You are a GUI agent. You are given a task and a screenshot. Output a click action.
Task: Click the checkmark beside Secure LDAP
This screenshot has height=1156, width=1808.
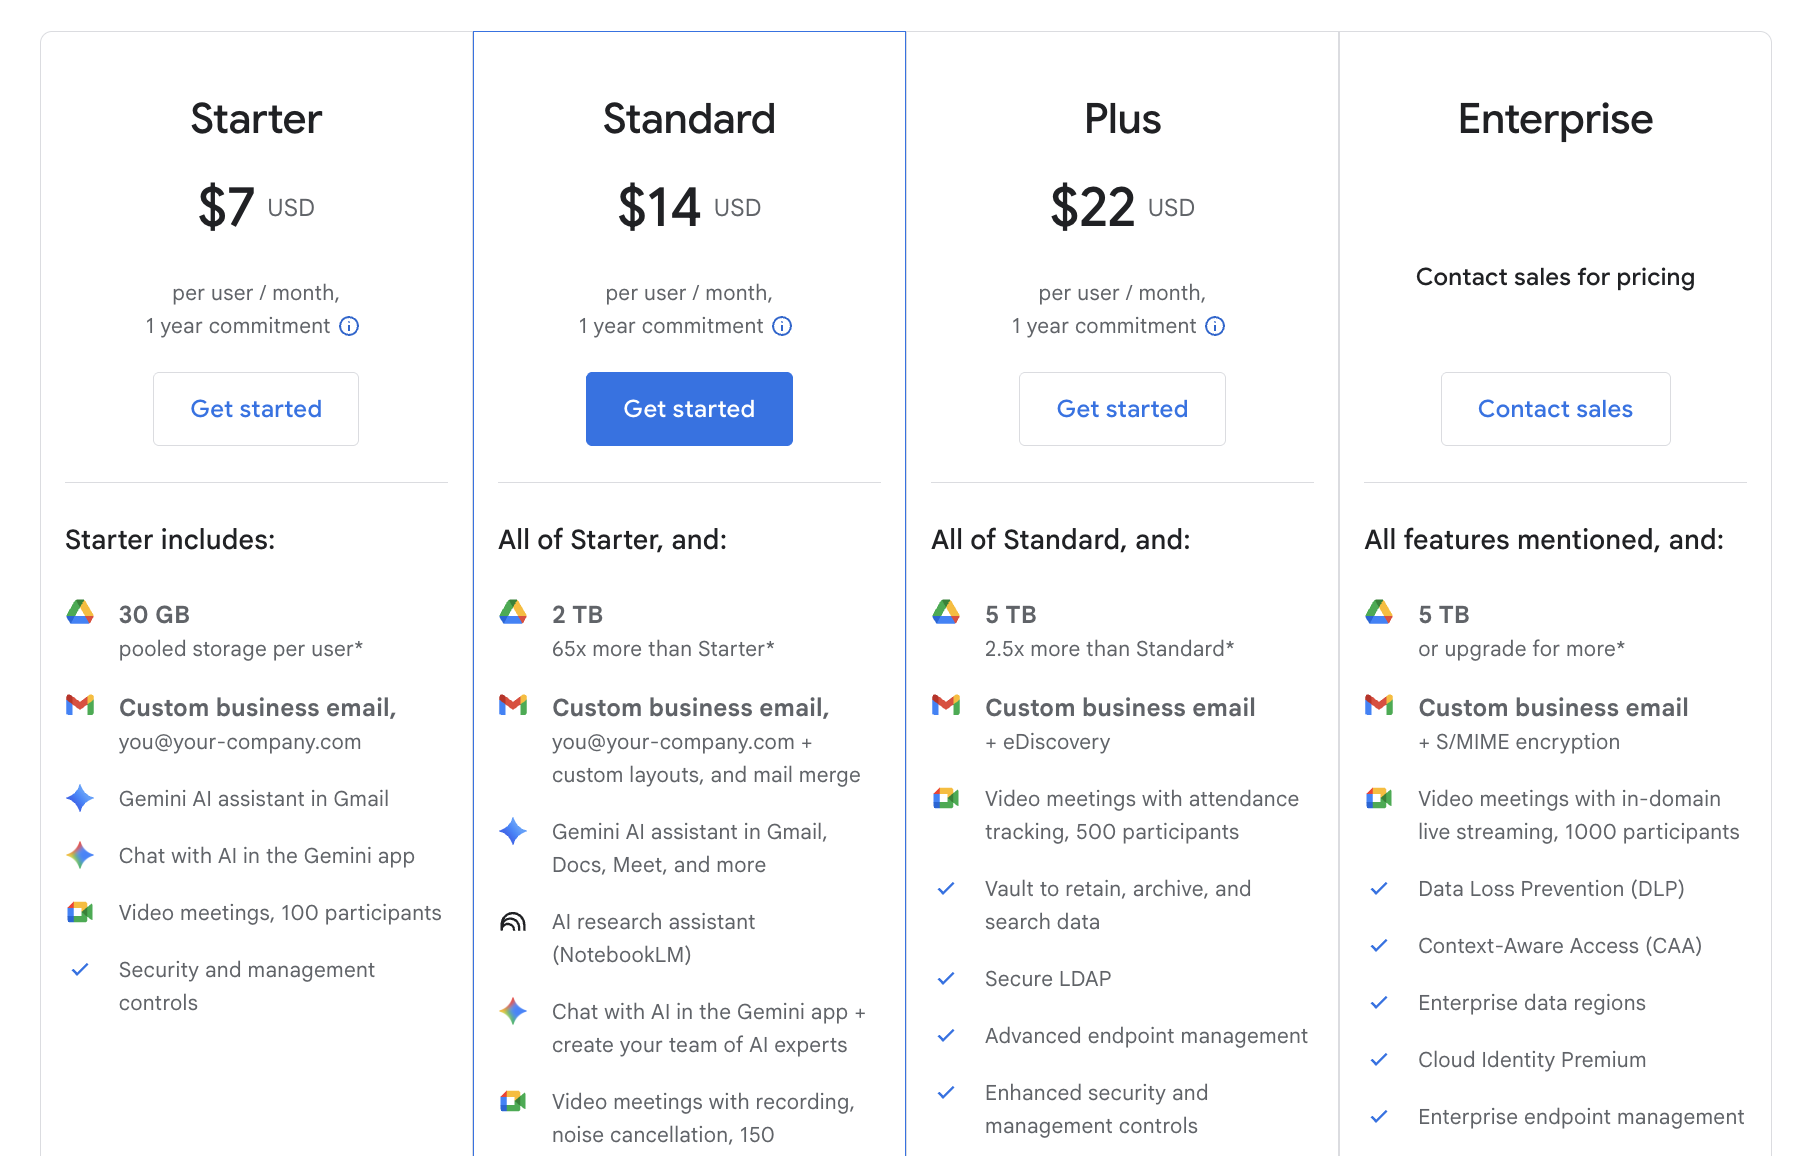tap(946, 979)
